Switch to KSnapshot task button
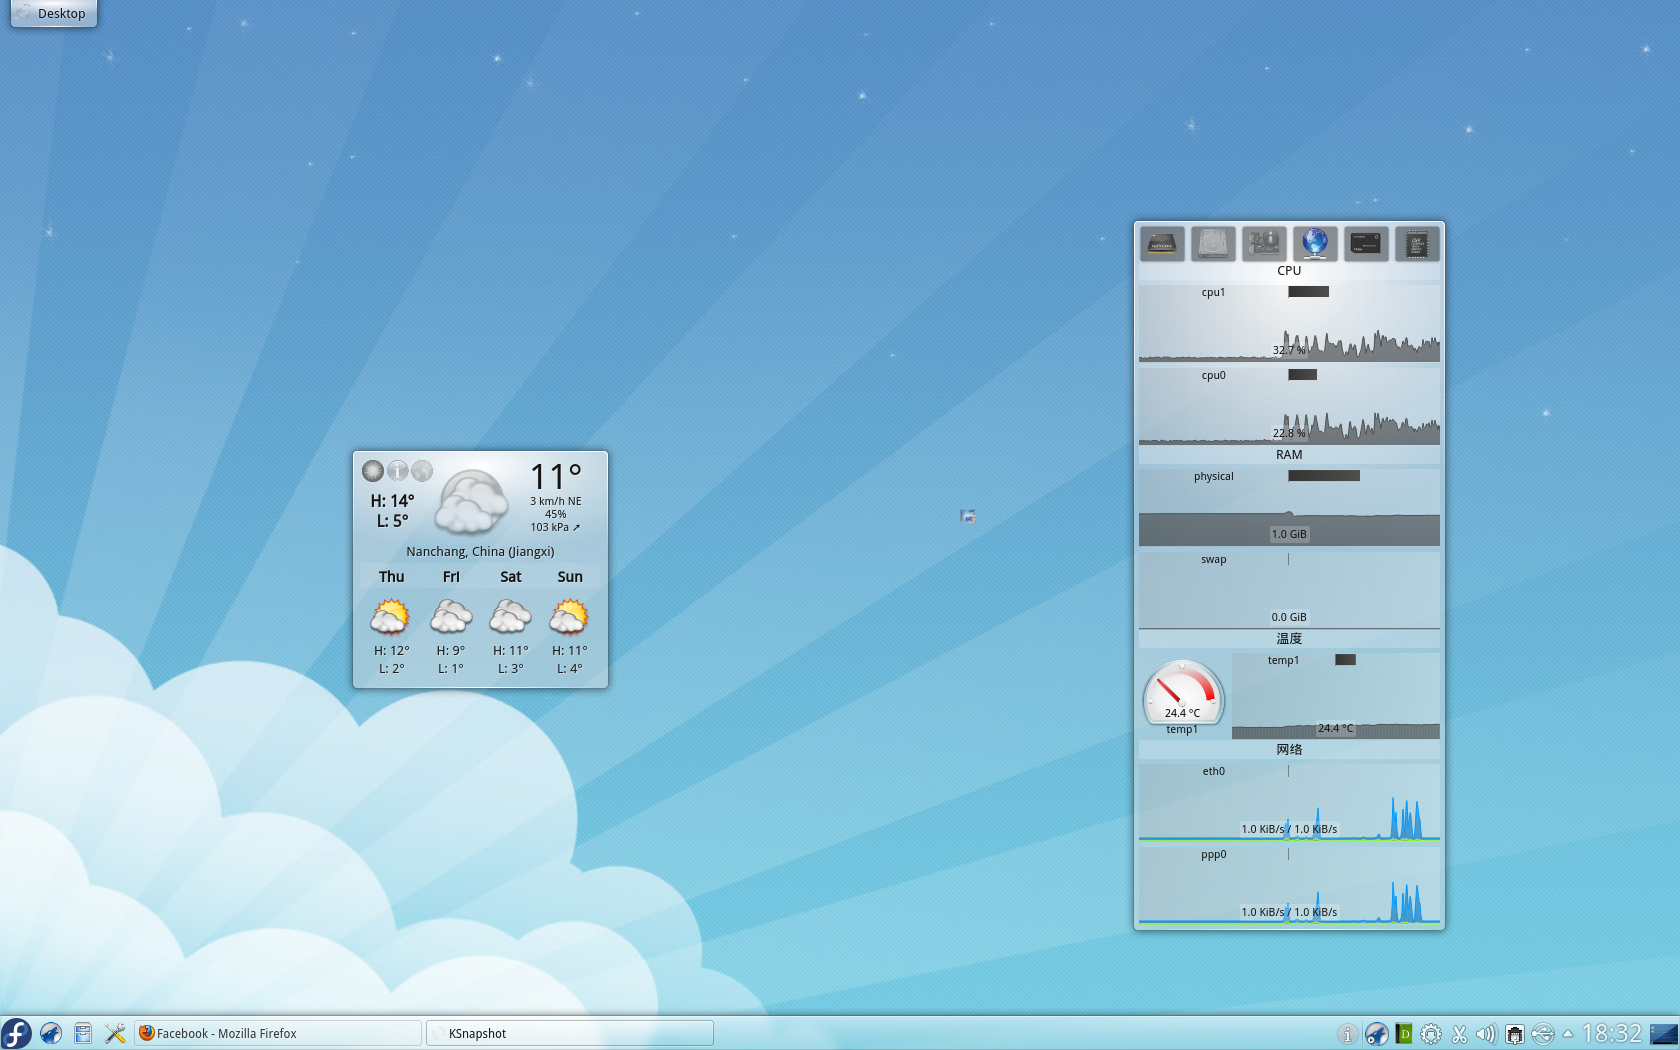Screen dimensions: 1680x1050 [570, 1033]
